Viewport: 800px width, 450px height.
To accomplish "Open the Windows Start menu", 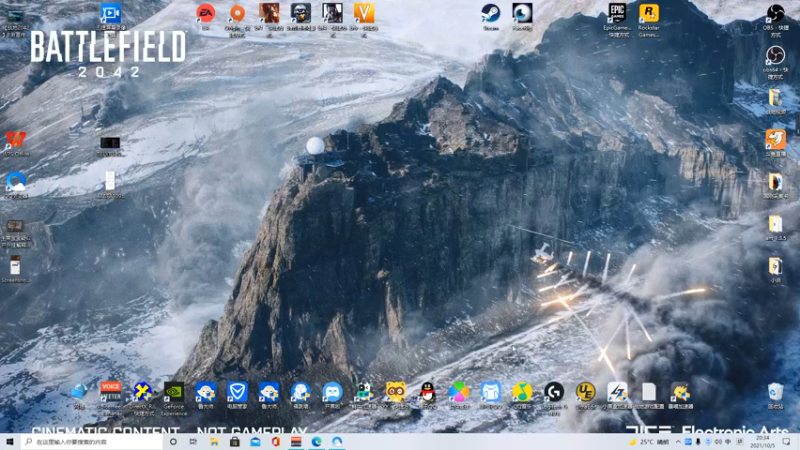I will [9, 442].
